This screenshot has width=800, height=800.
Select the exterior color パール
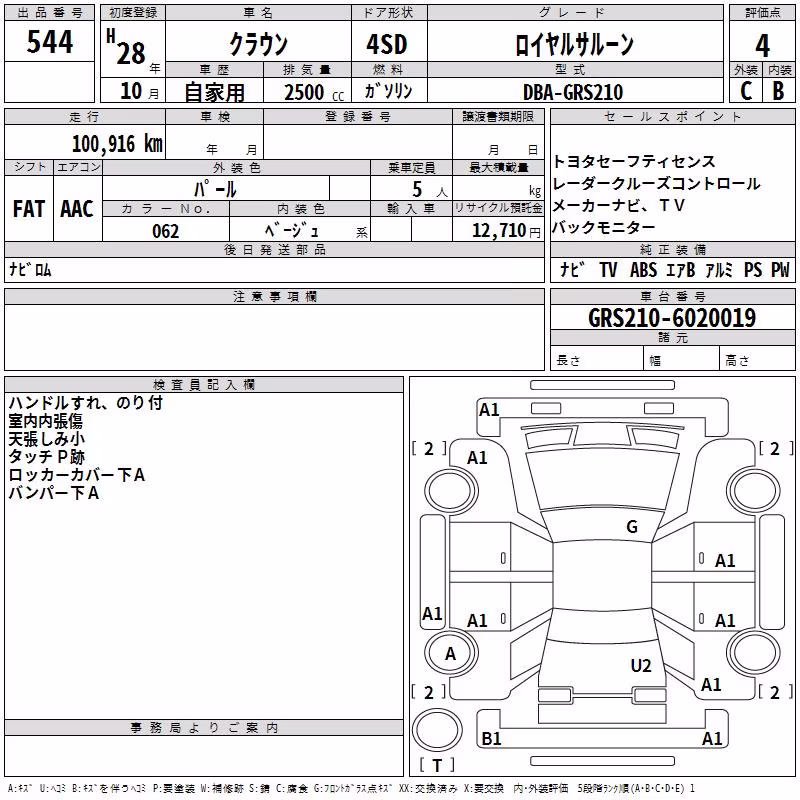coord(215,189)
